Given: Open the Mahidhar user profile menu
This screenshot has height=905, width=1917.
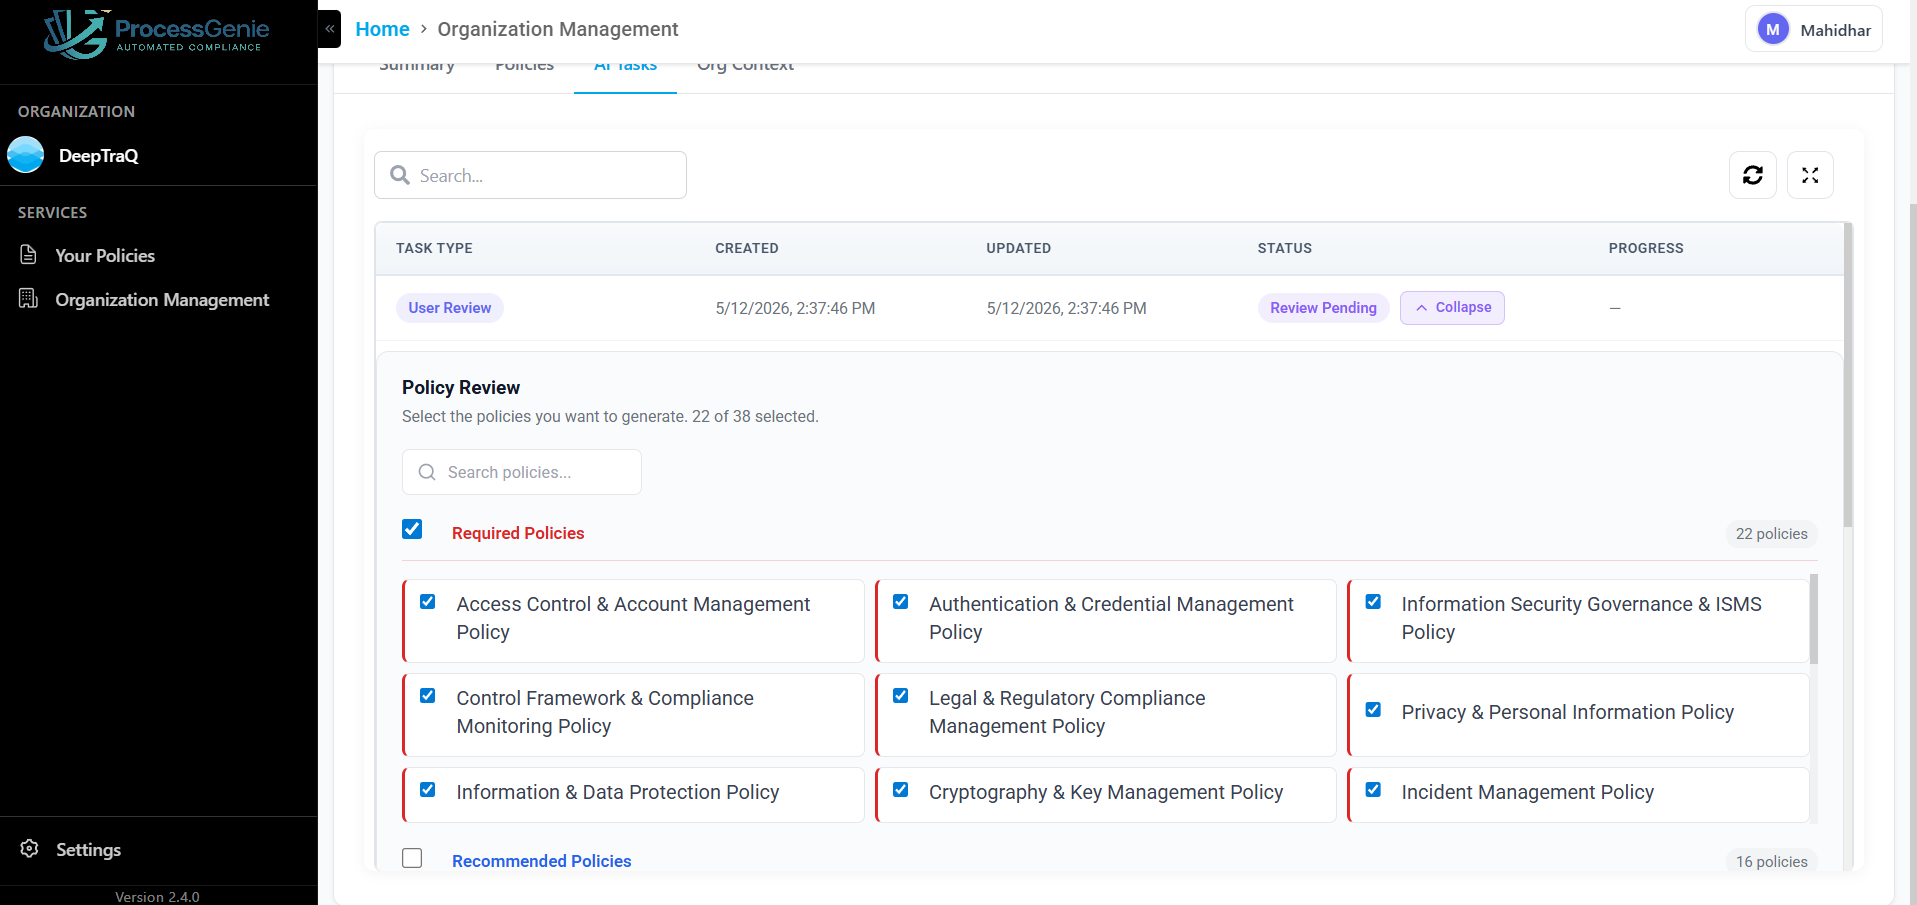Looking at the screenshot, I should point(1813,30).
